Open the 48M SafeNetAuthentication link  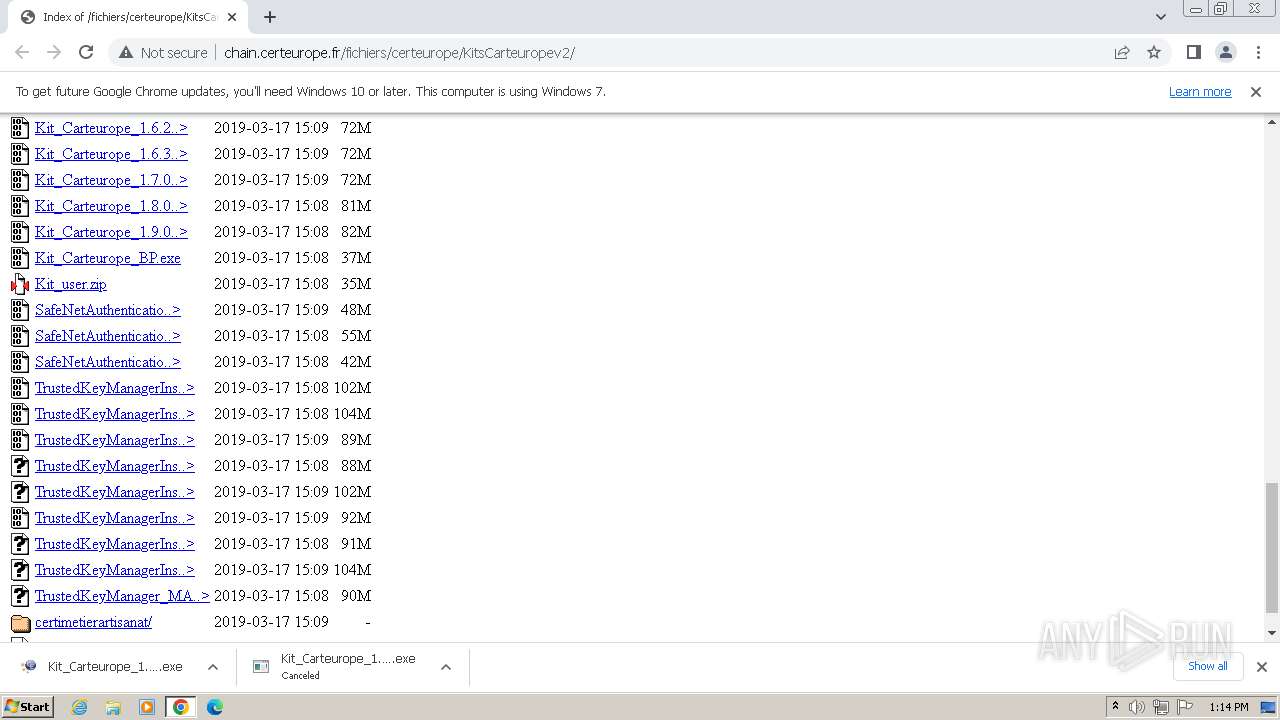pos(108,310)
